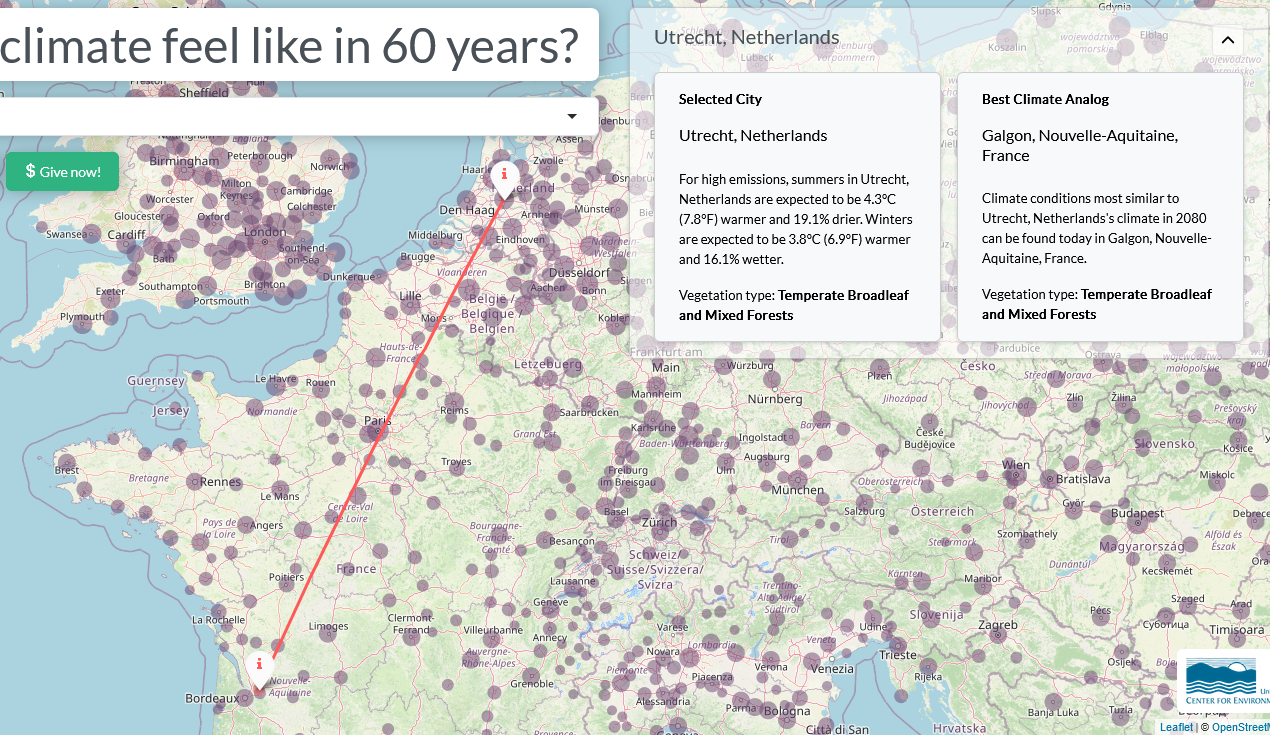
Task: Collapse the Utrecht info panel with chevron
Action: (1227, 40)
